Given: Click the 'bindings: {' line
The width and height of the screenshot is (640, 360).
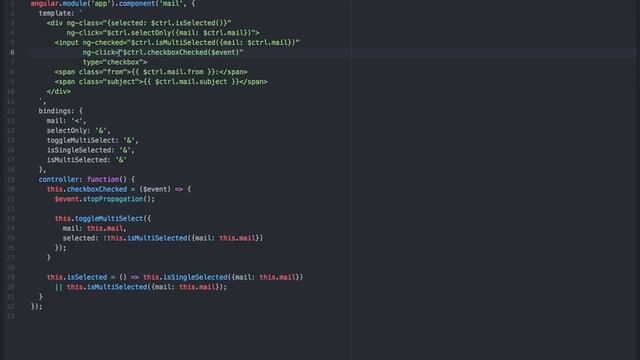Looking at the screenshot, I should point(60,111).
